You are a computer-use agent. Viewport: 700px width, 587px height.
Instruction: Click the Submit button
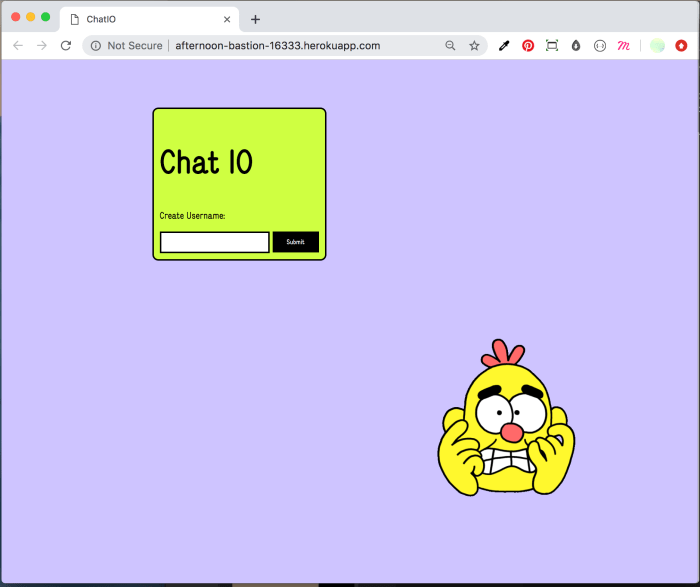coord(296,242)
